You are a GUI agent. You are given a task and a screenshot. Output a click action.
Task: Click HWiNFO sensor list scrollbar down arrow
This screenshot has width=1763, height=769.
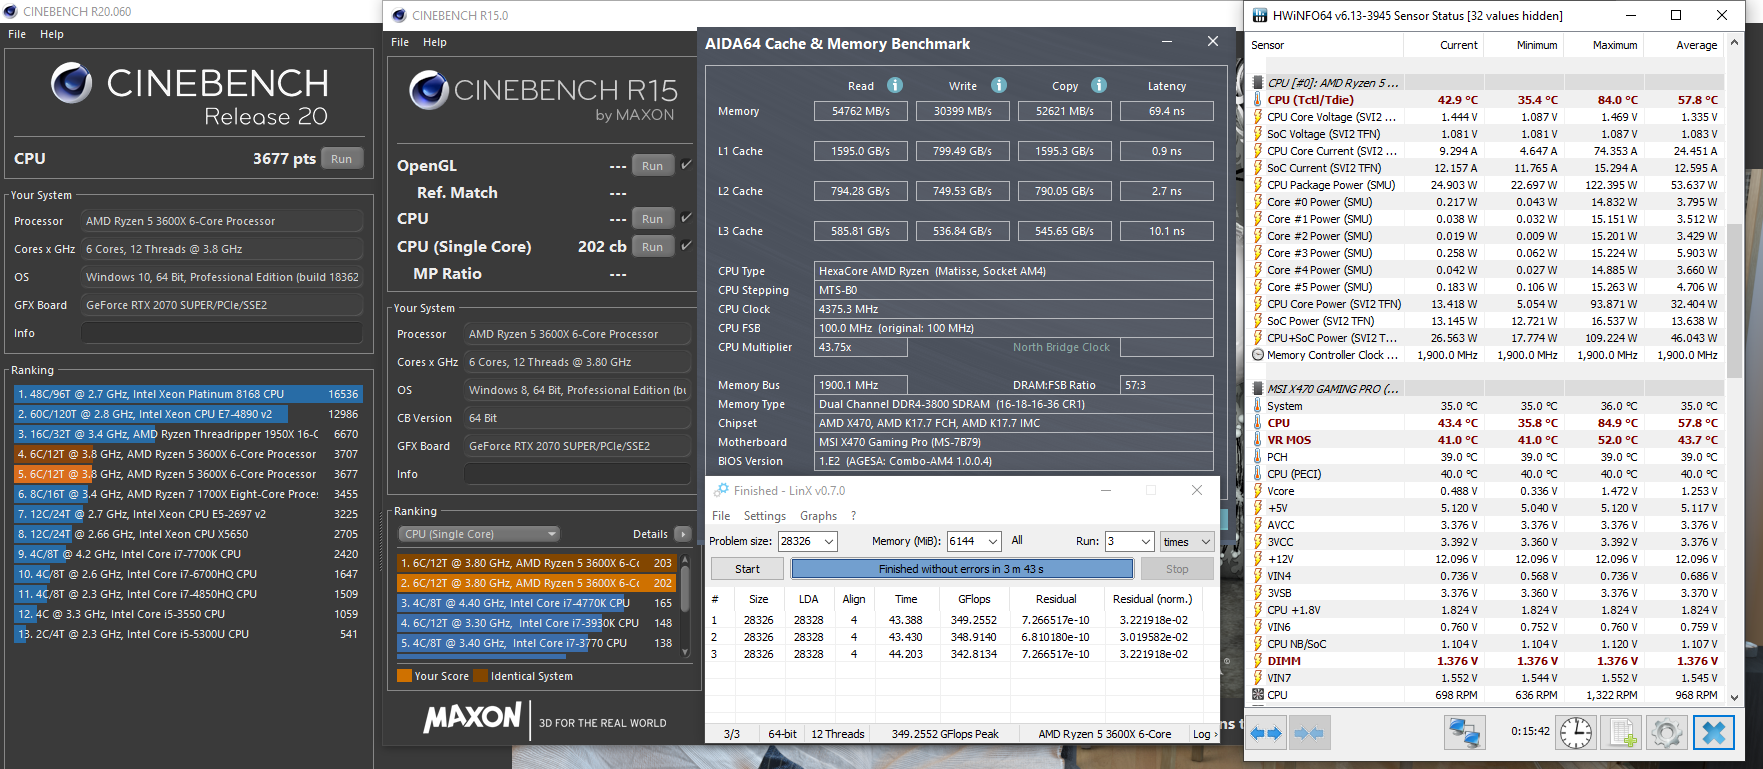(1734, 698)
